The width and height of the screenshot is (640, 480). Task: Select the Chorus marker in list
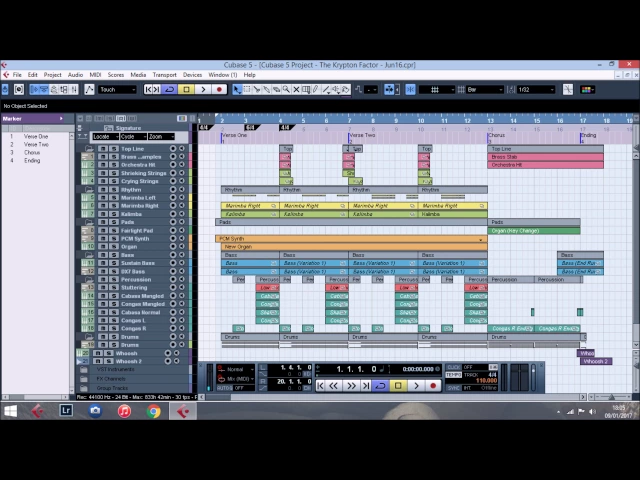[32, 153]
